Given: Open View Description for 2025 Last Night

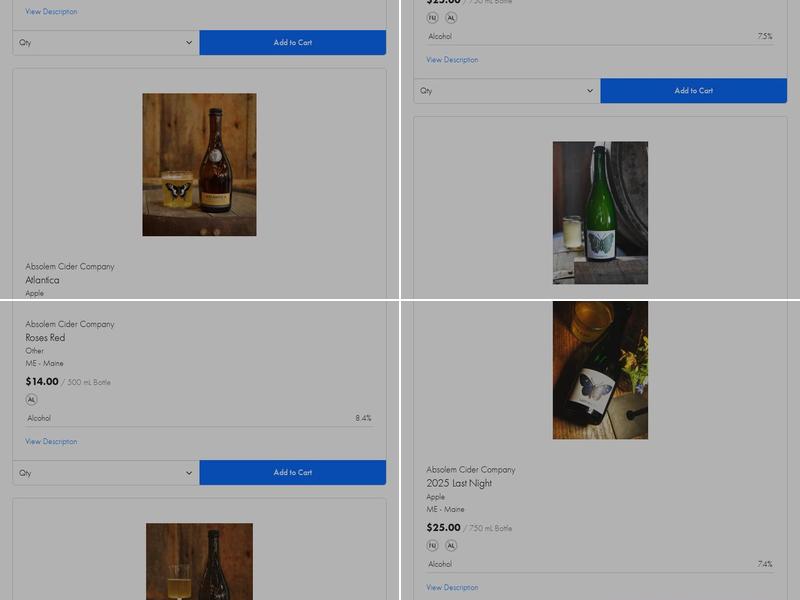Looking at the screenshot, I should [x=452, y=587].
